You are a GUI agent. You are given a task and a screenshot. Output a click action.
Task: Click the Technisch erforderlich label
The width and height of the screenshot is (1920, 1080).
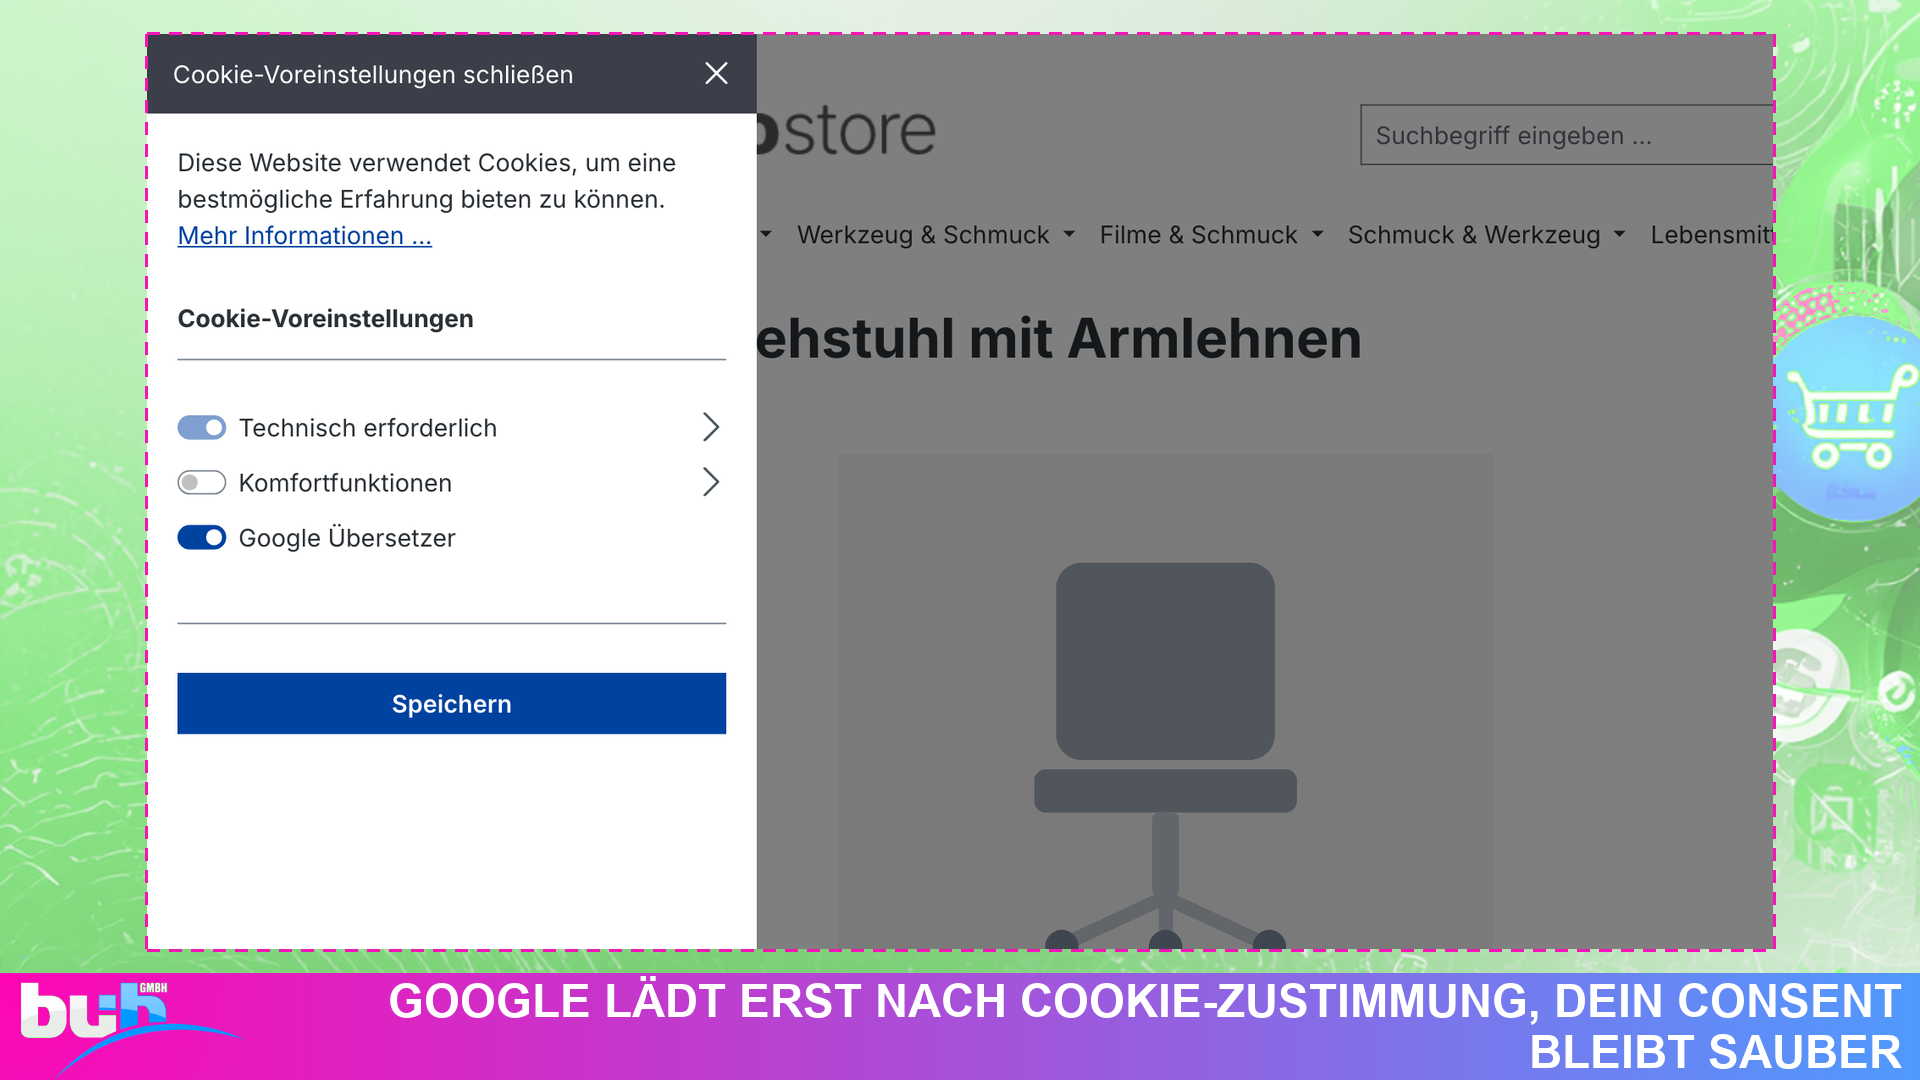coord(368,428)
